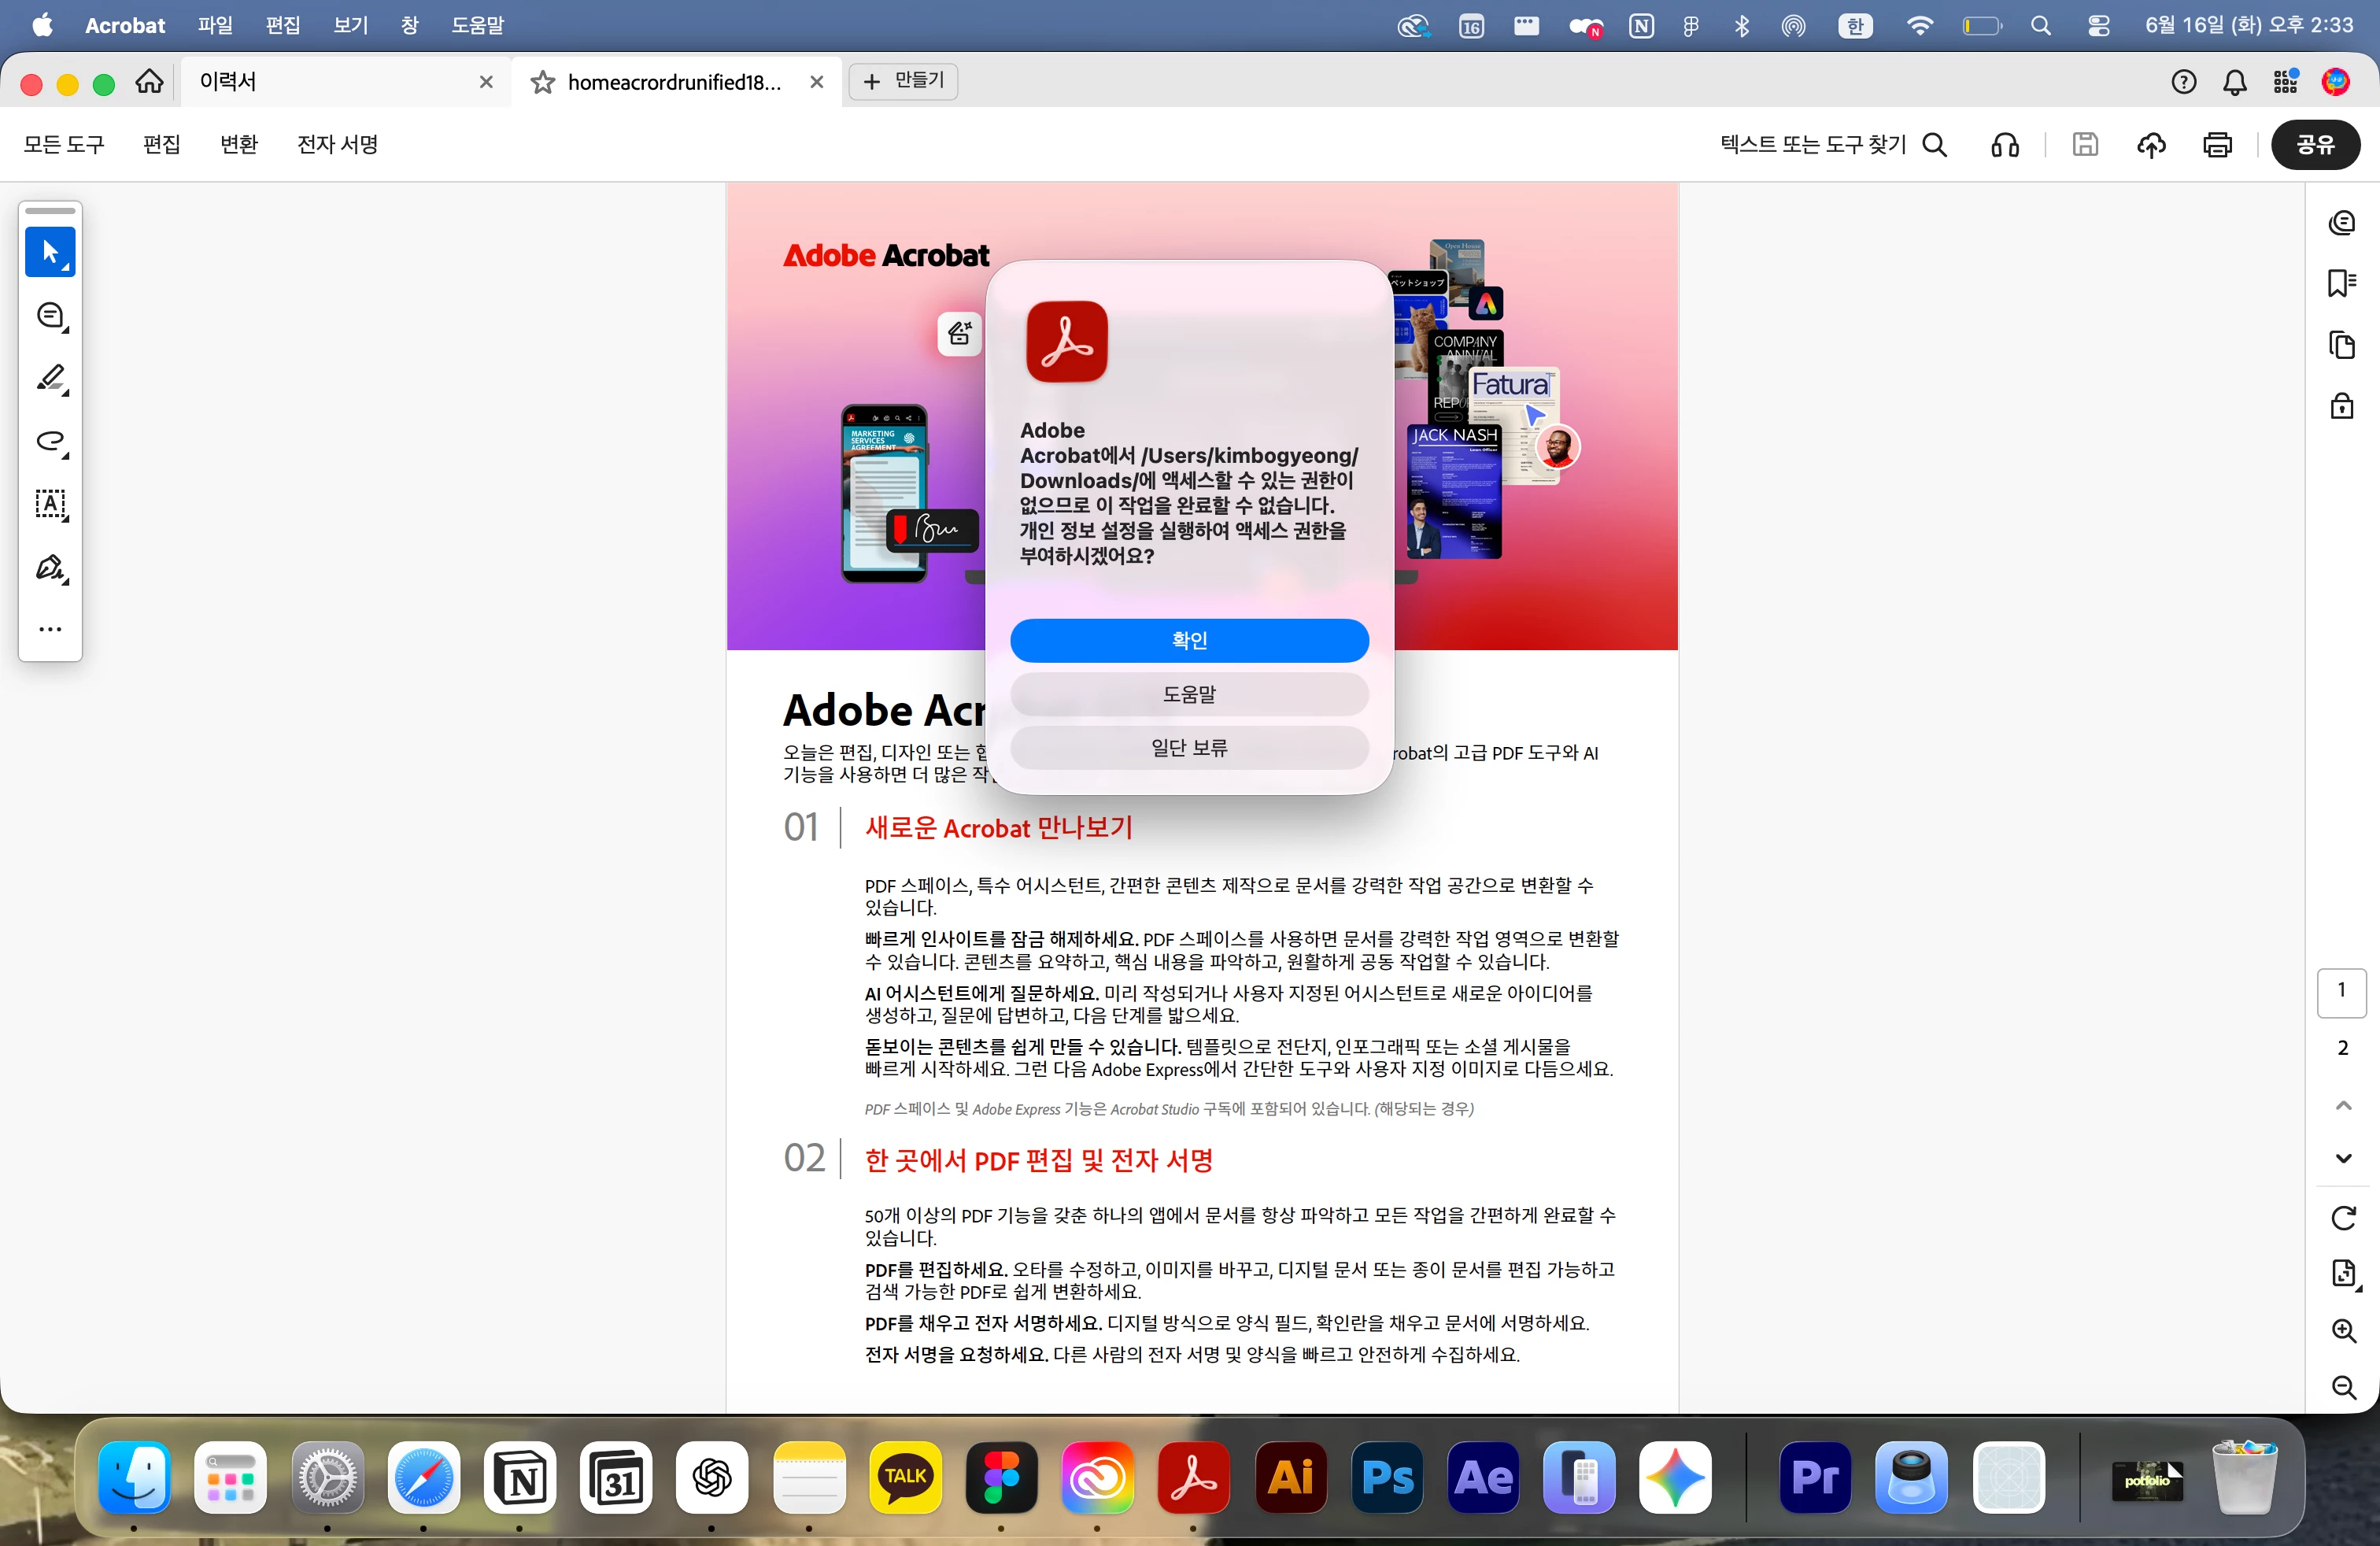Open the page thumbnails panel
This screenshot has height=1546, width=2380.
coord(2342,345)
